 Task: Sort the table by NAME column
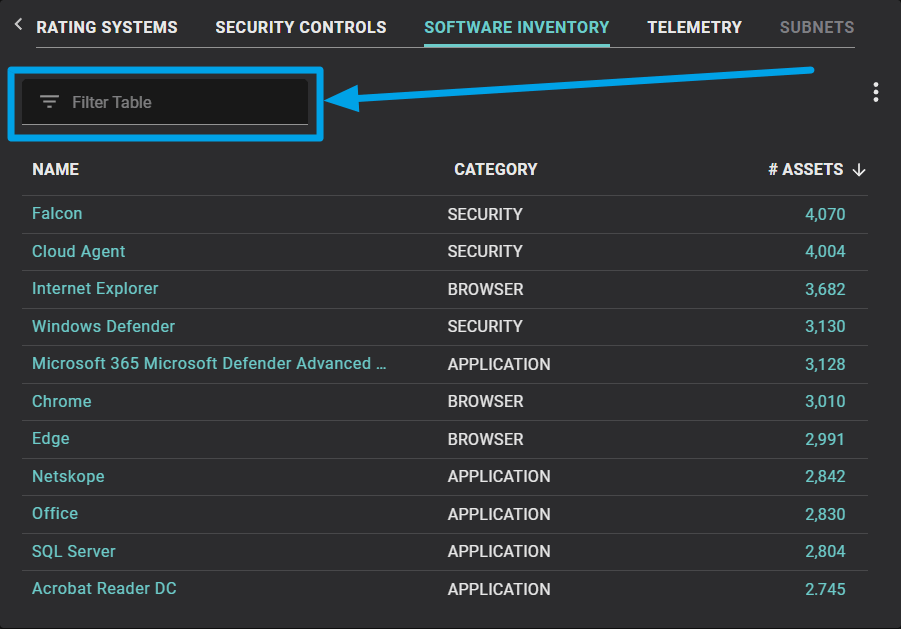(55, 170)
